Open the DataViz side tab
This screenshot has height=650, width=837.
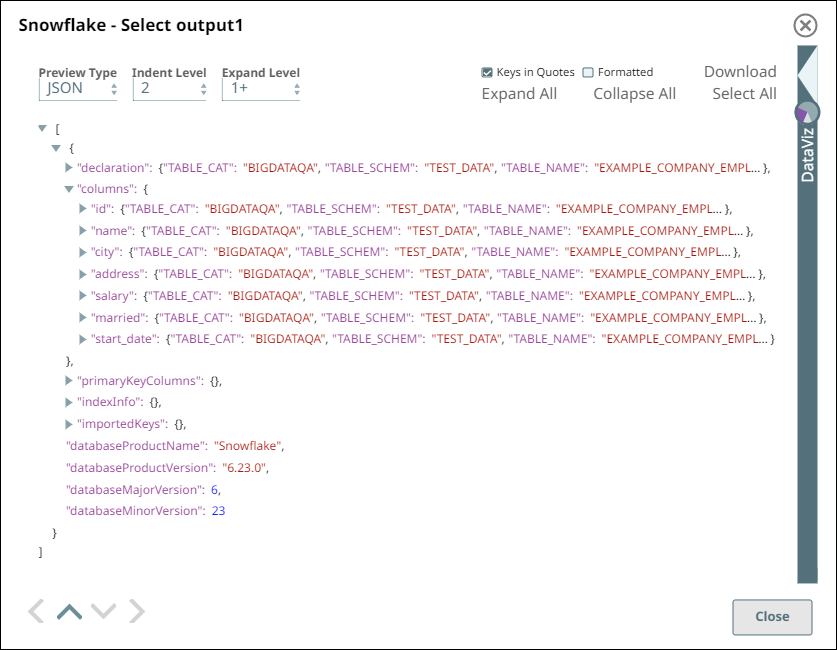pyautogui.click(x=807, y=155)
